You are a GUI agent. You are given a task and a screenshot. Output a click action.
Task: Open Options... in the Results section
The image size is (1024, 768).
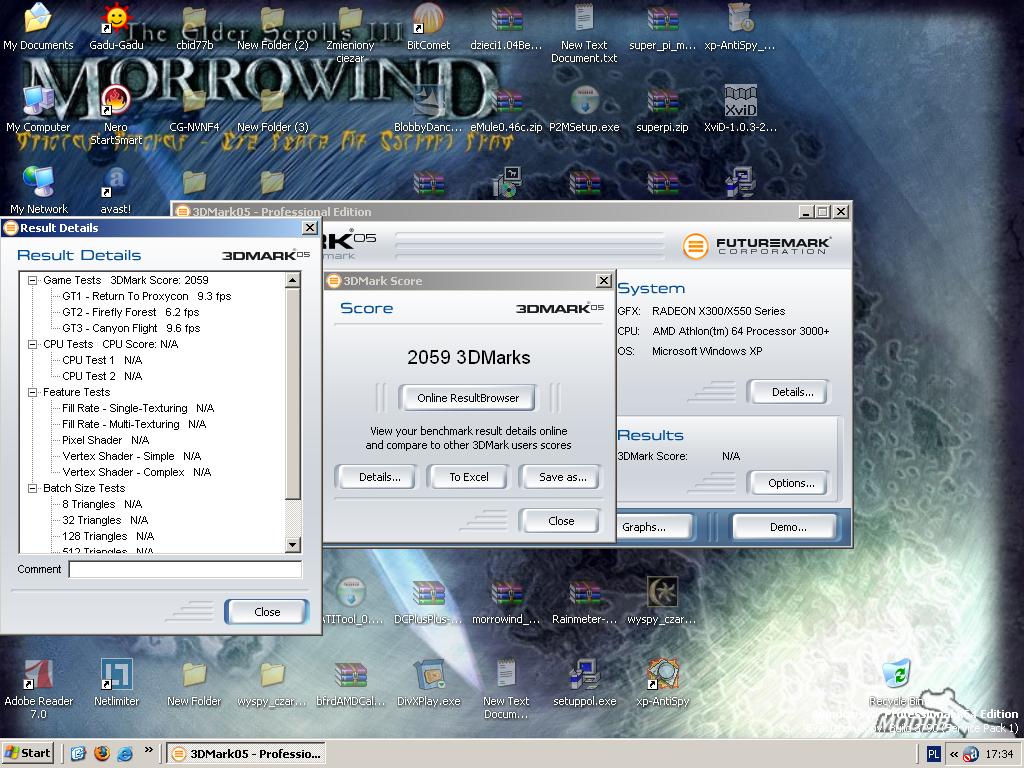[x=791, y=483]
